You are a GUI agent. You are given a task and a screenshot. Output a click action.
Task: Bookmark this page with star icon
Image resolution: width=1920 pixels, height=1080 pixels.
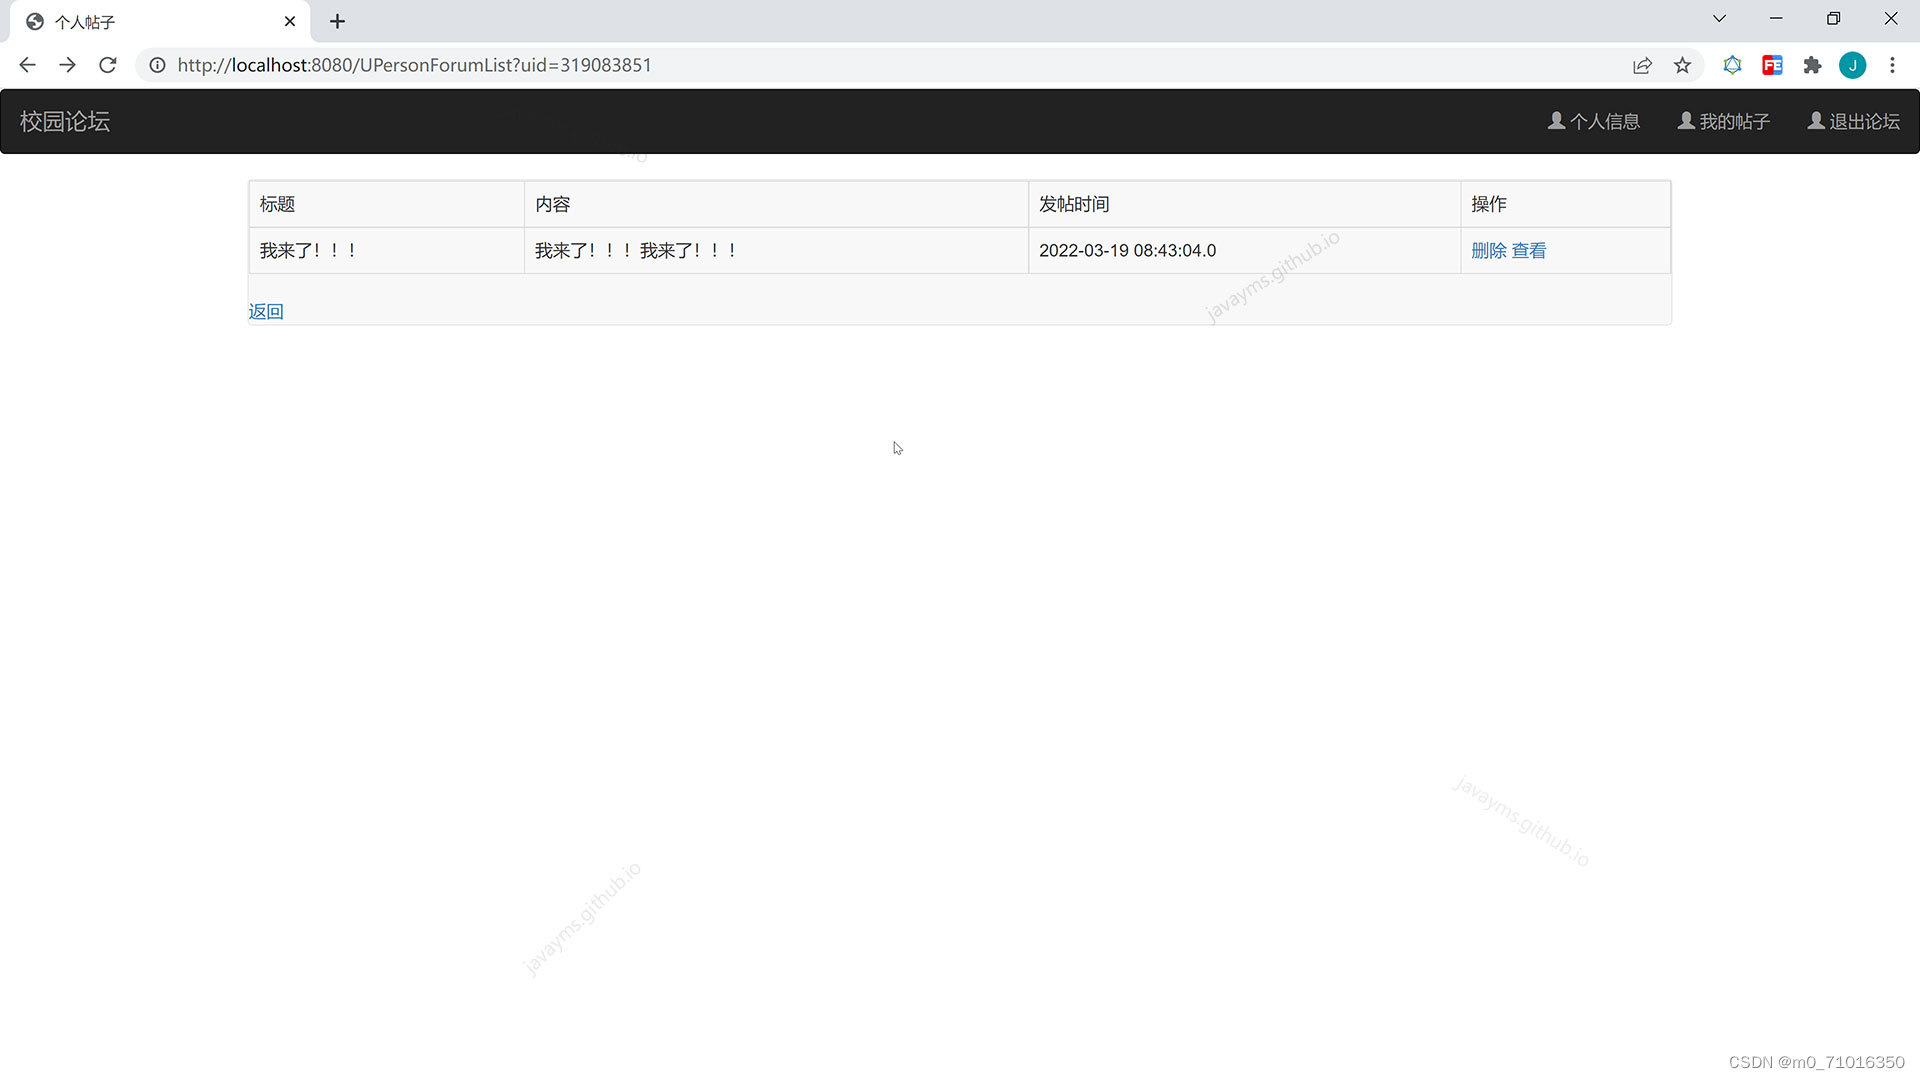(1682, 65)
